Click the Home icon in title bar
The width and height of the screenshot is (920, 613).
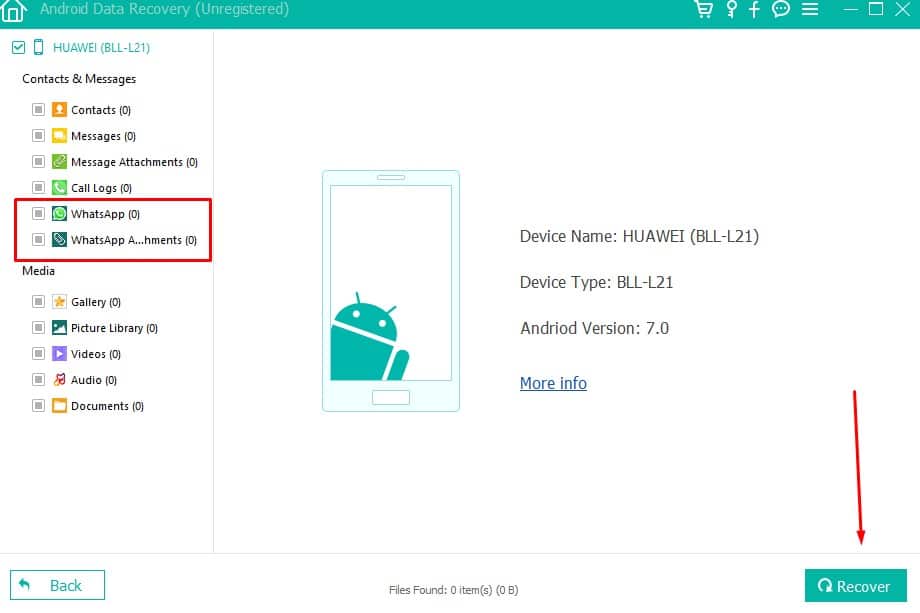14,10
